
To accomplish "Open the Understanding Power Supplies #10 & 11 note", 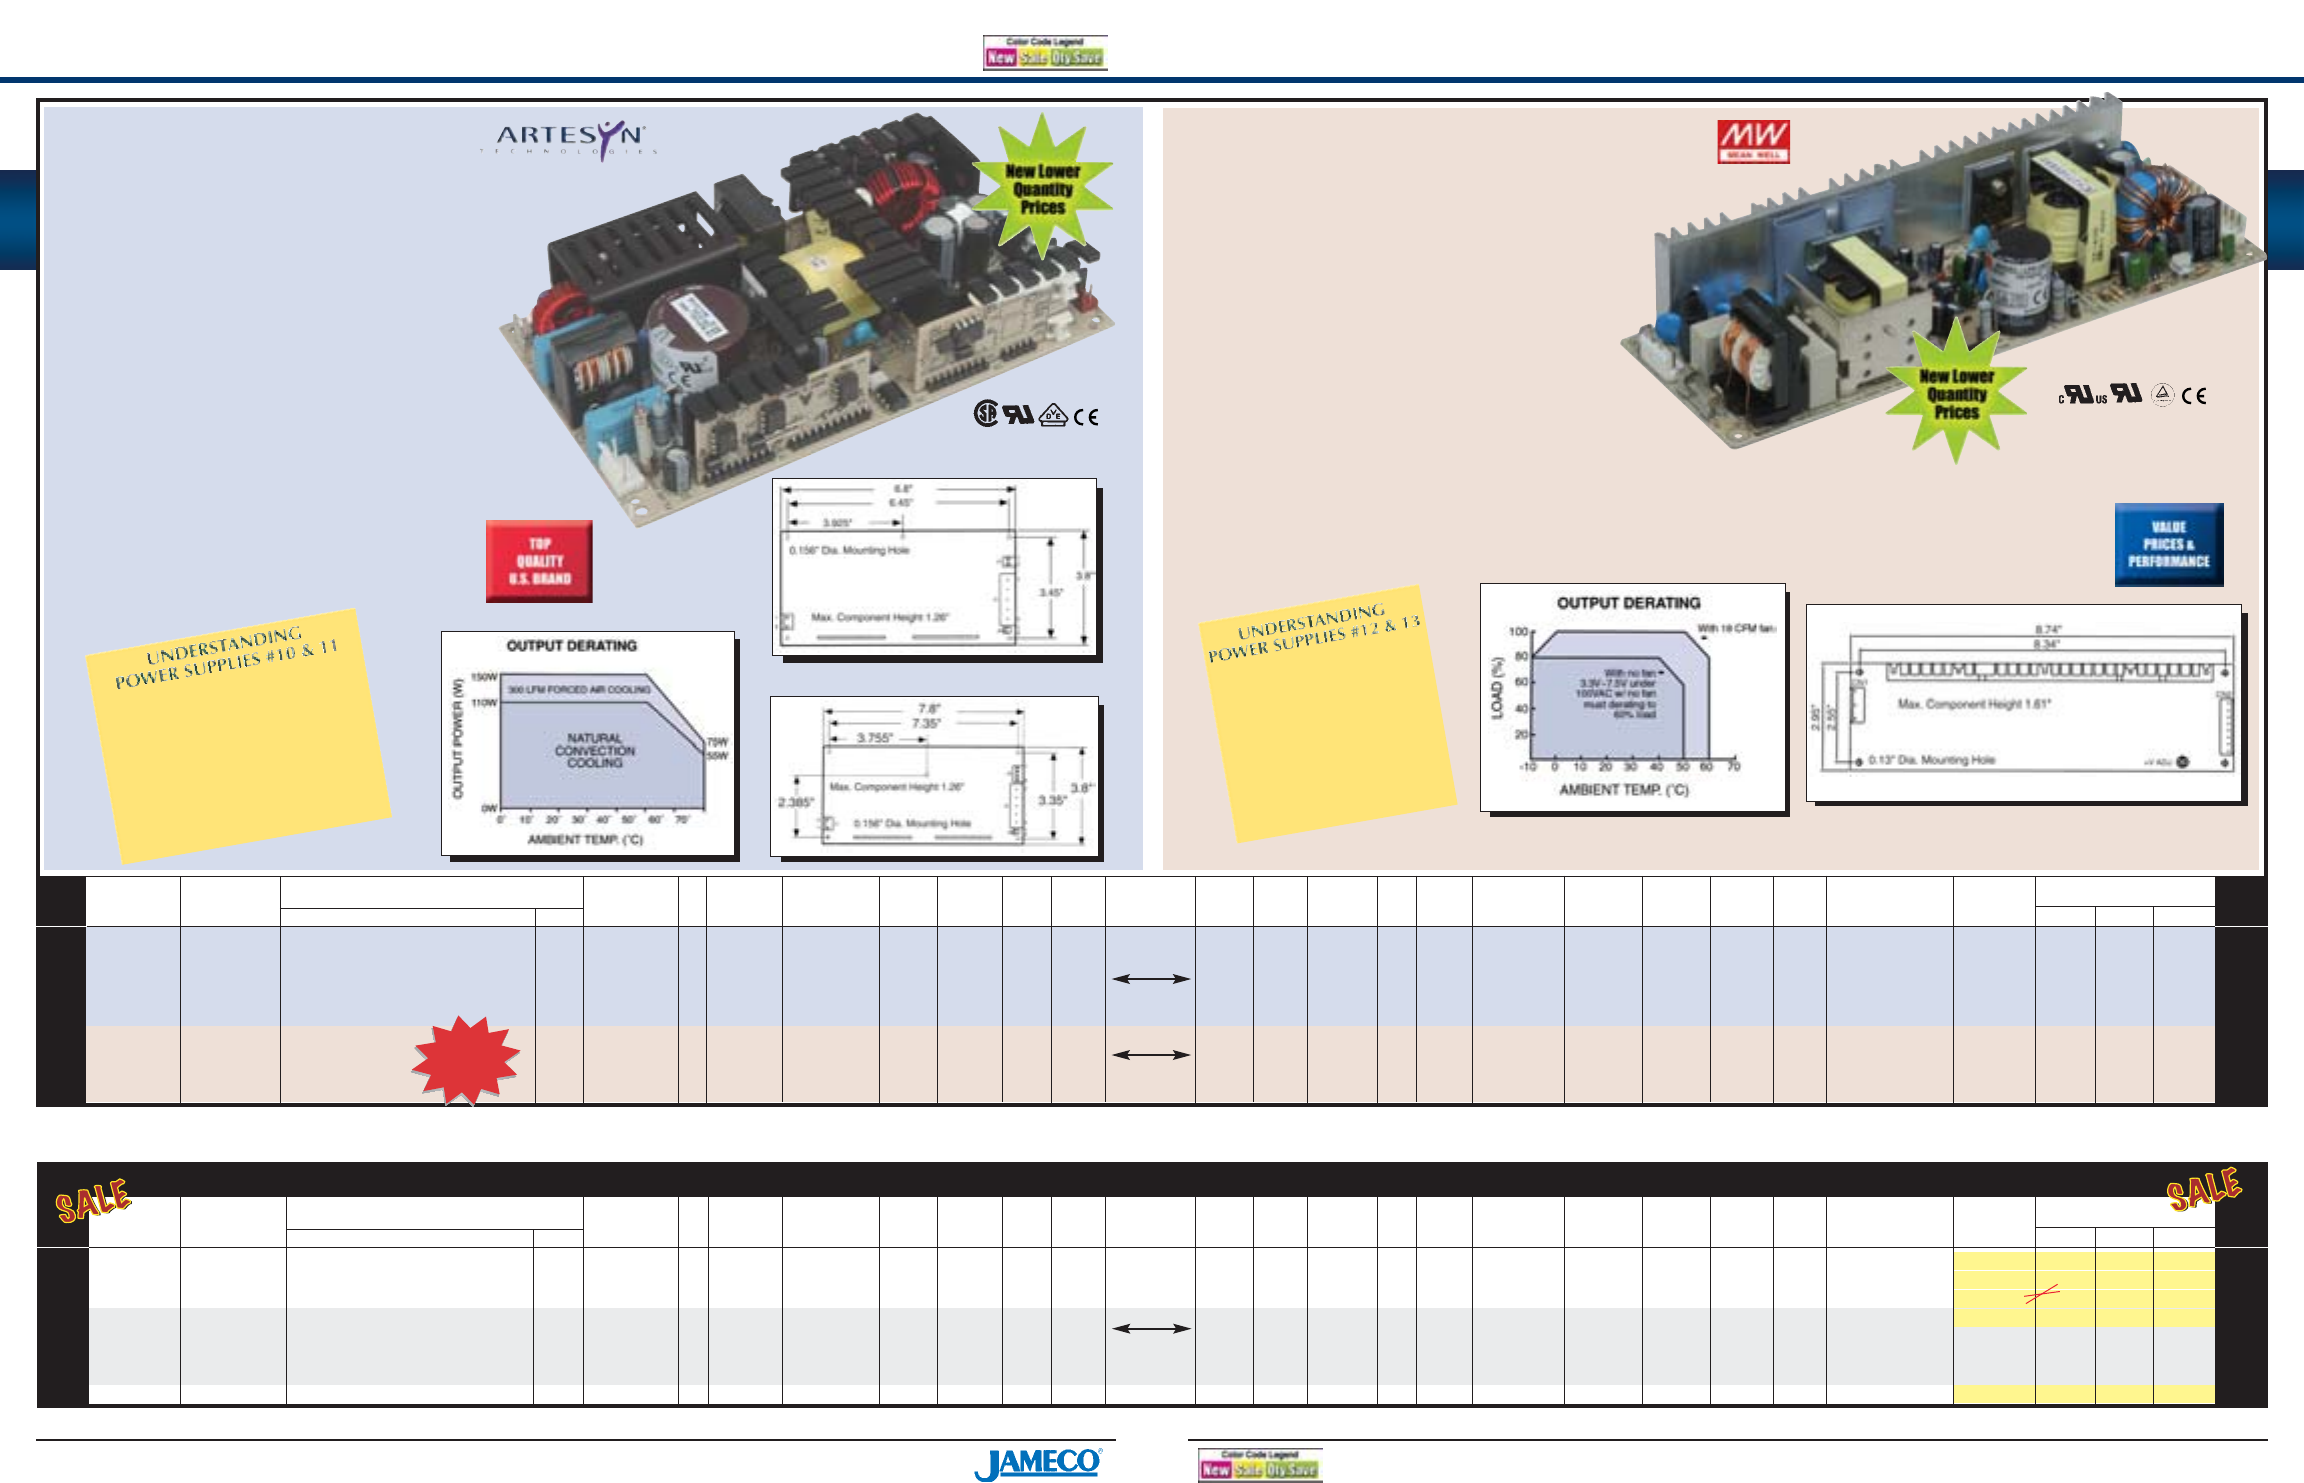I will tap(238, 736).
